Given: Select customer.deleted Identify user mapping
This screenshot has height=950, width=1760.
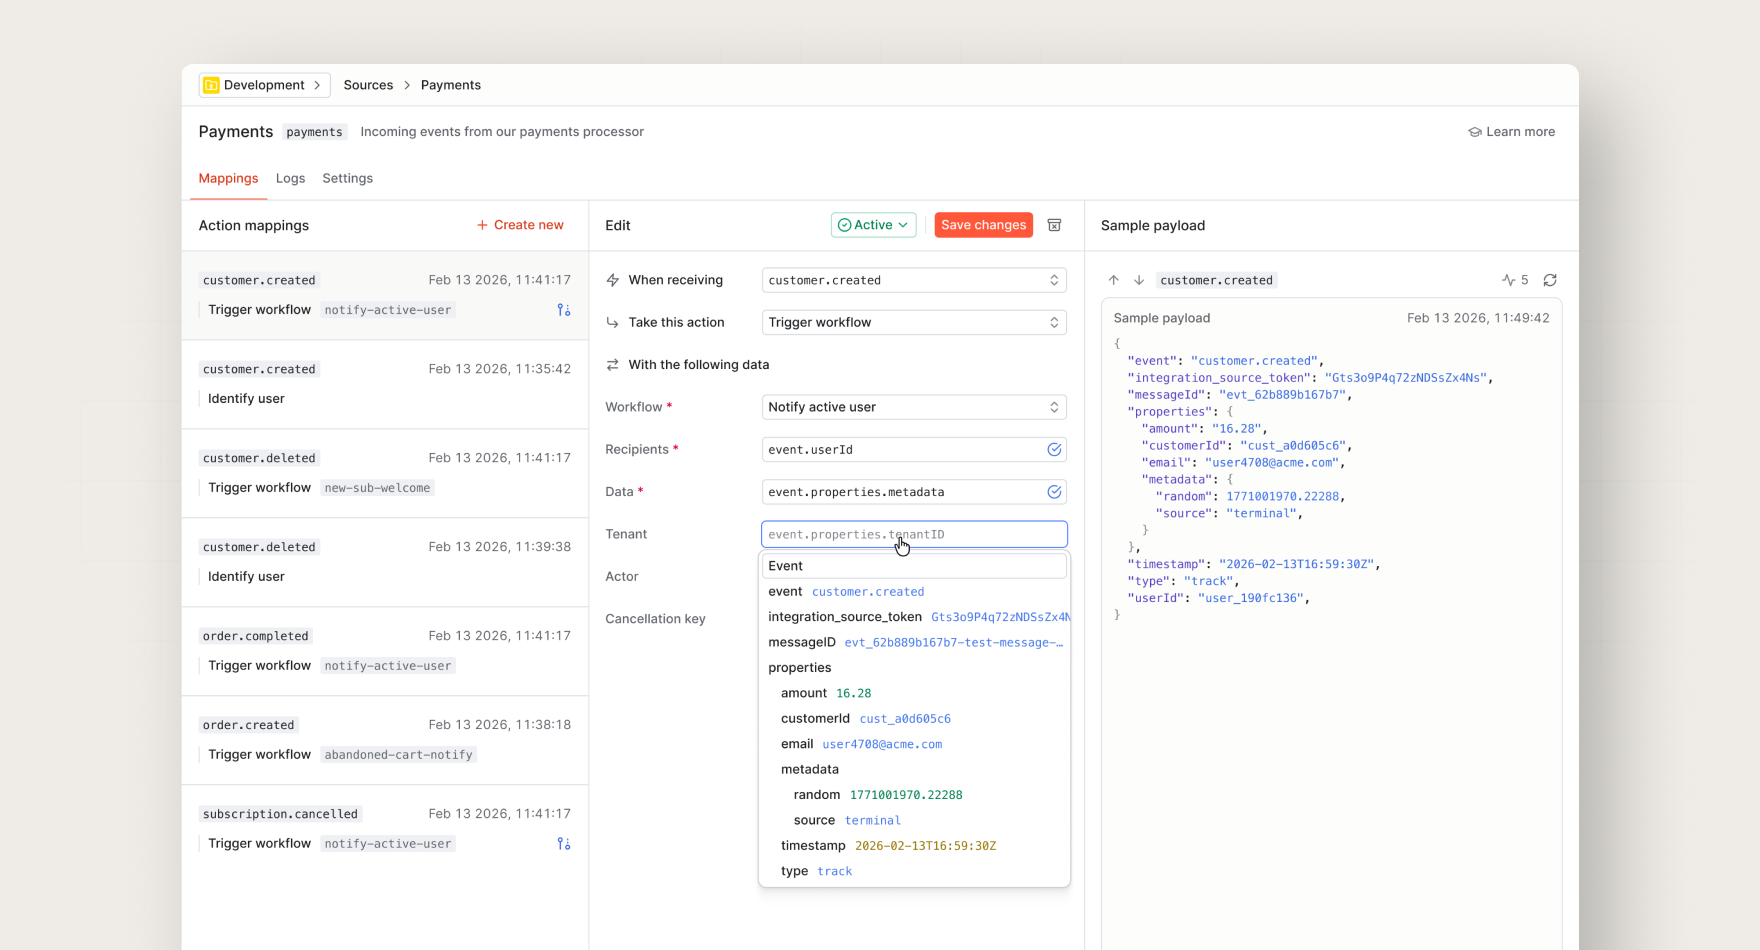Looking at the screenshot, I should coord(385,562).
